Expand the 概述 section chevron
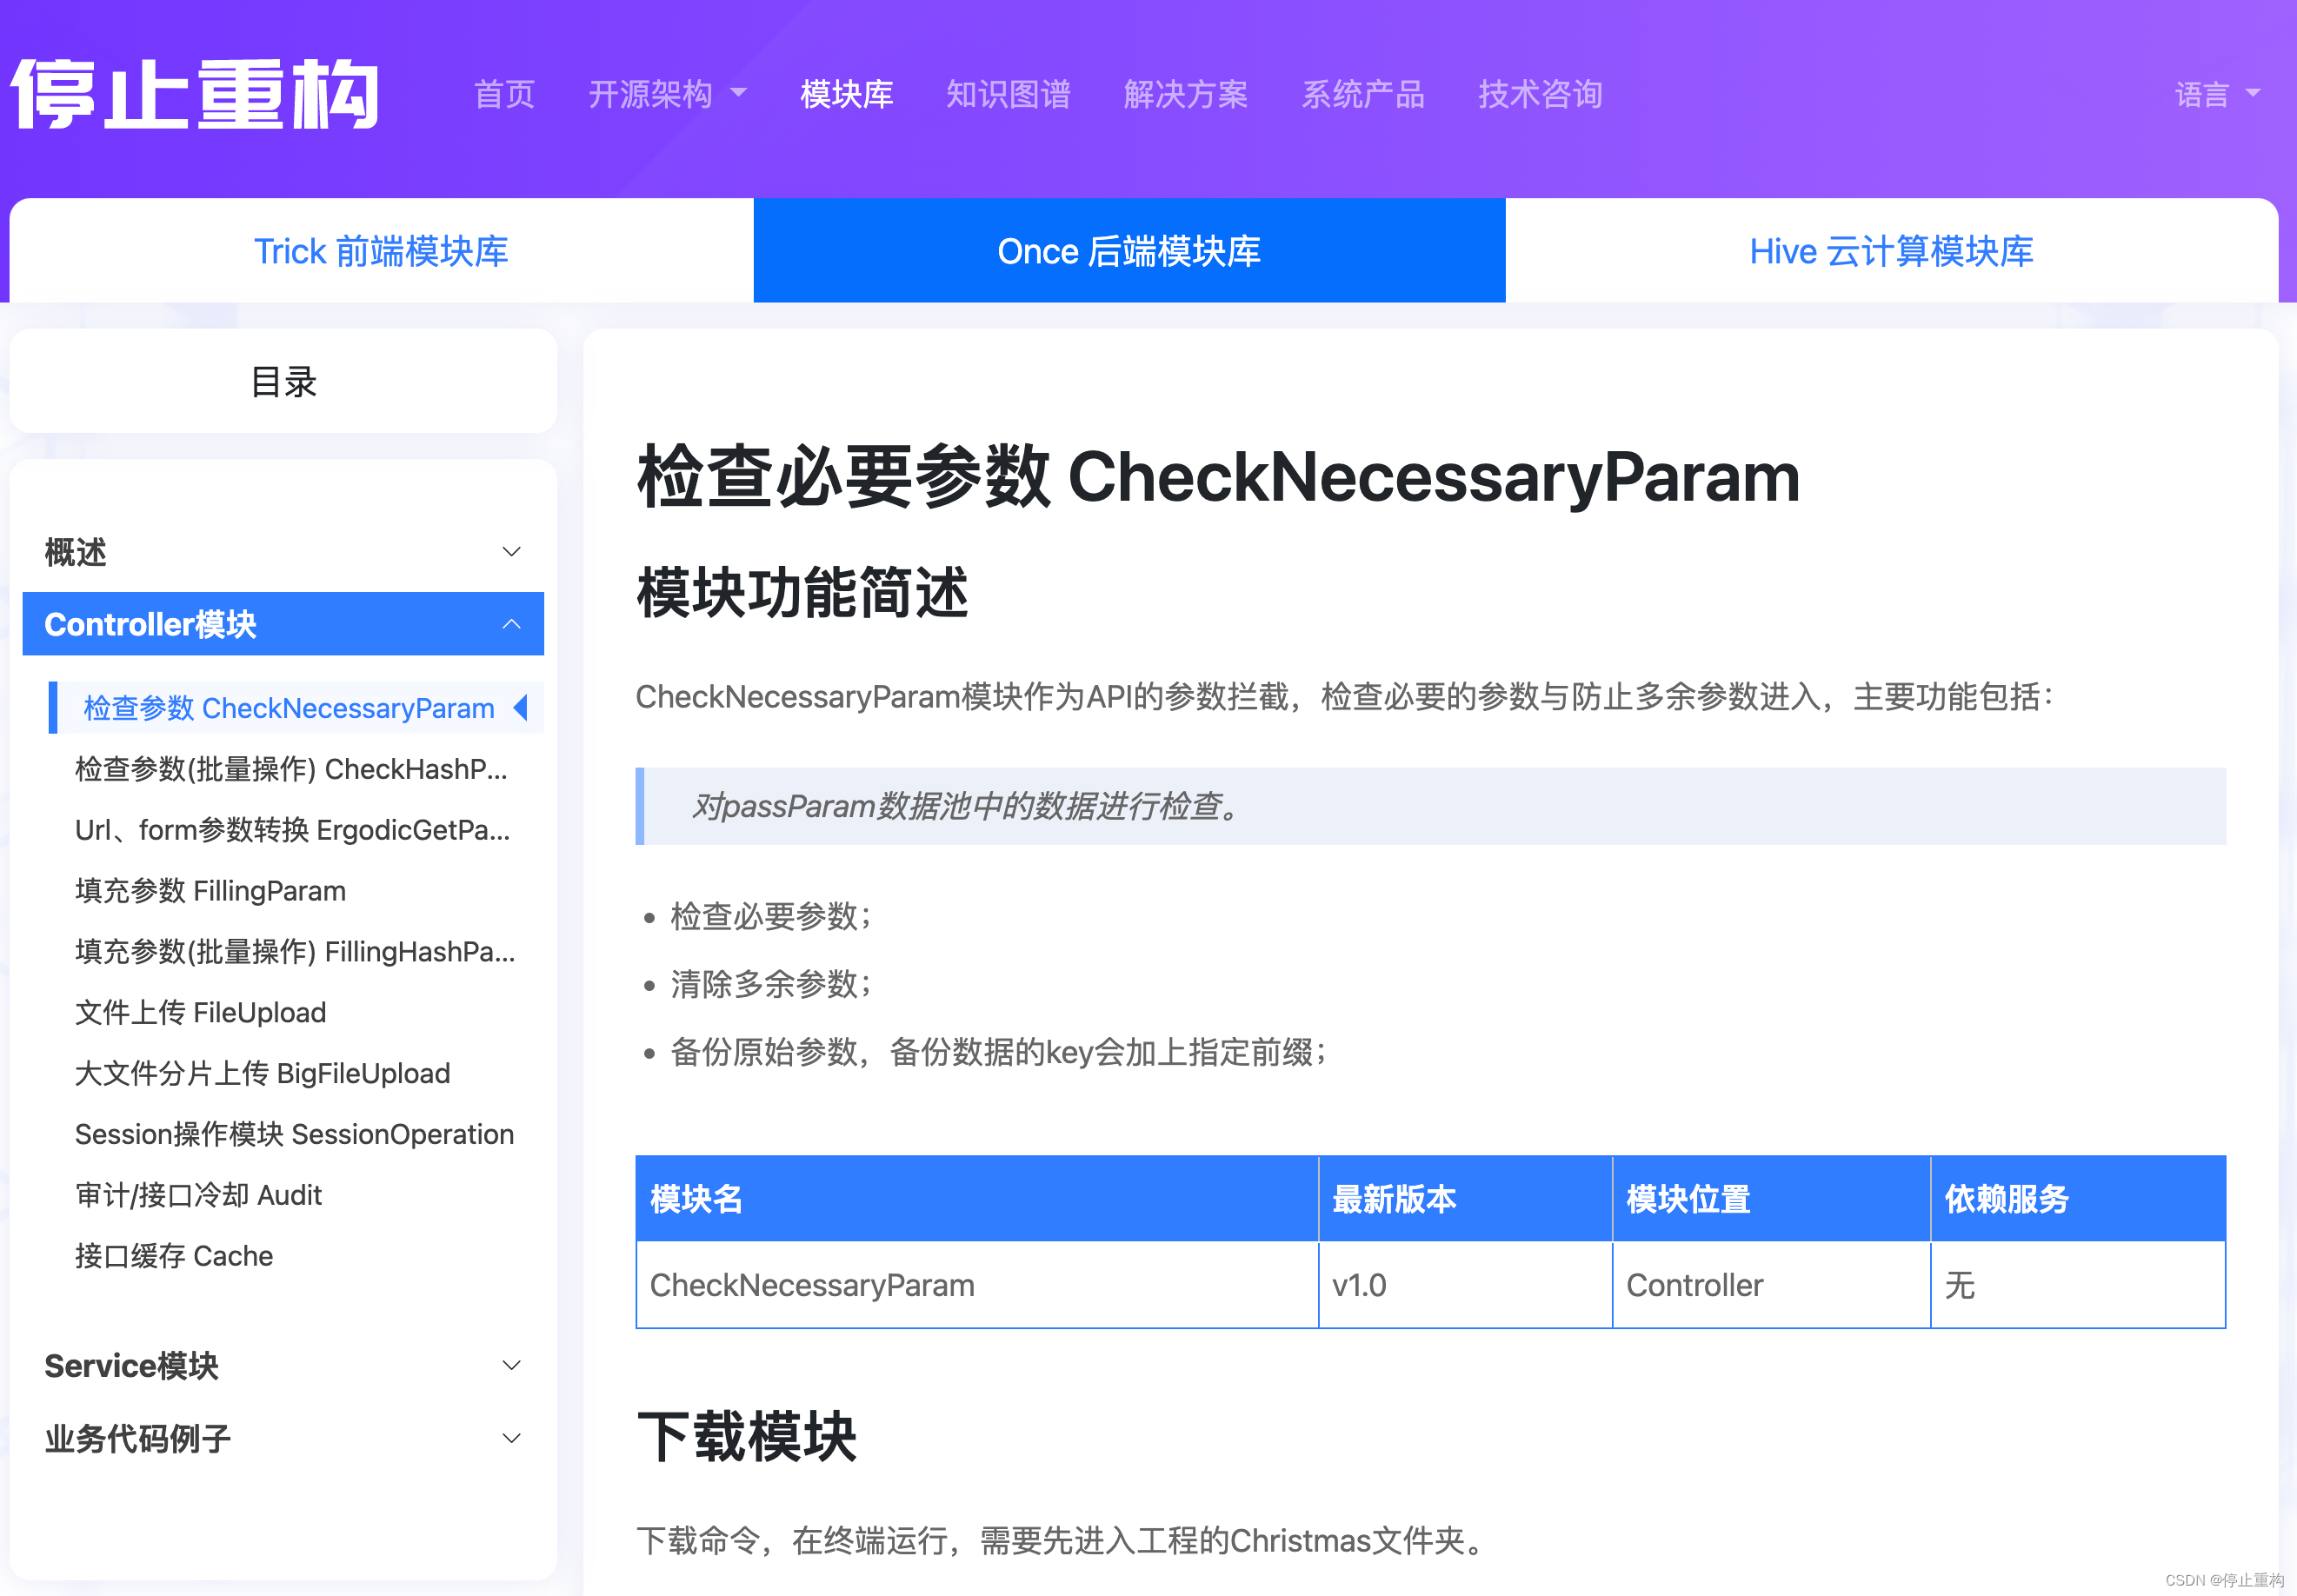This screenshot has width=2297, height=1596. point(511,552)
